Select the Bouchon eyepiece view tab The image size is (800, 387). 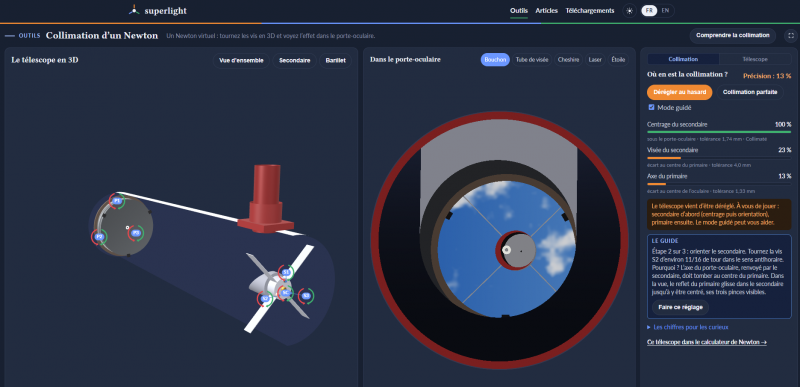pyautogui.click(x=495, y=60)
